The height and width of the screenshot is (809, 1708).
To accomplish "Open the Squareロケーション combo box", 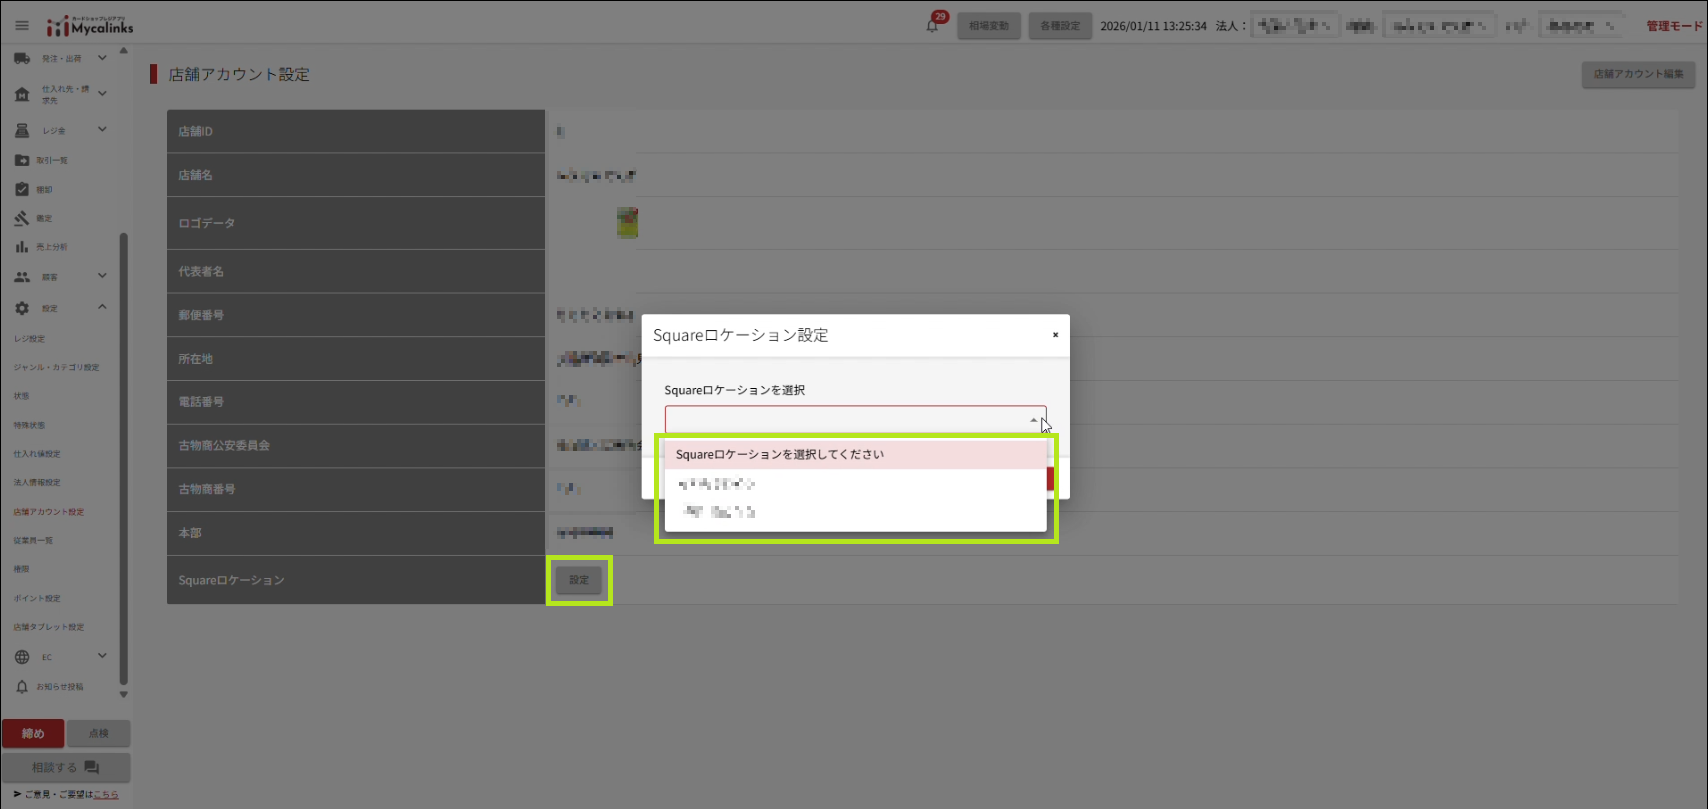I will (855, 419).
